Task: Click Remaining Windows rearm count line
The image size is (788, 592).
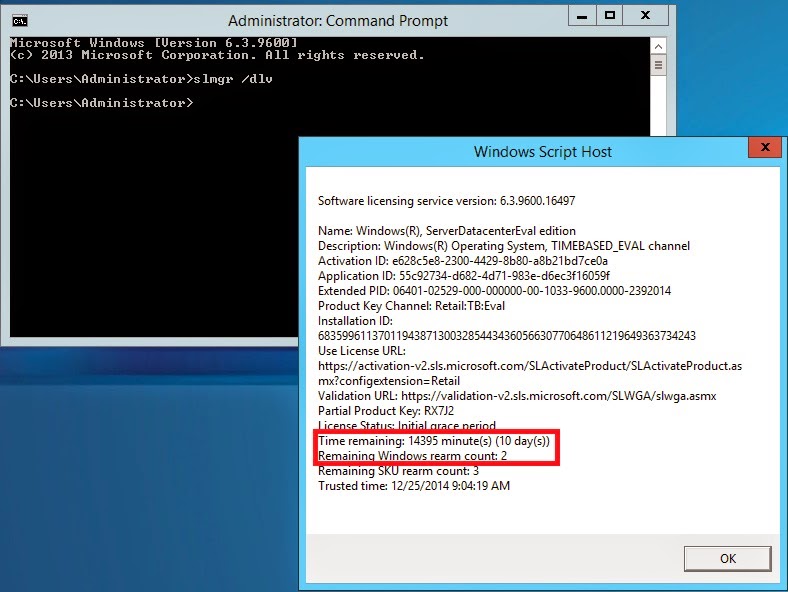Action: [x=413, y=456]
